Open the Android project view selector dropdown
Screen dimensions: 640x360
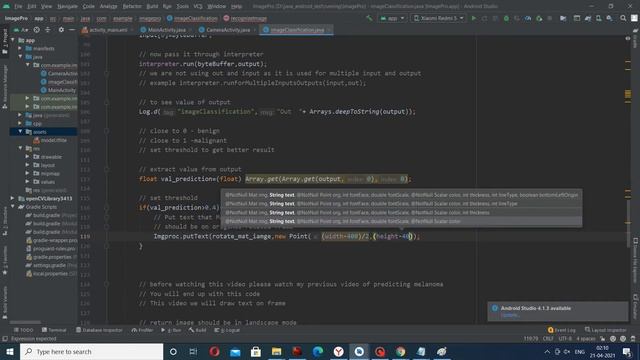(21, 30)
